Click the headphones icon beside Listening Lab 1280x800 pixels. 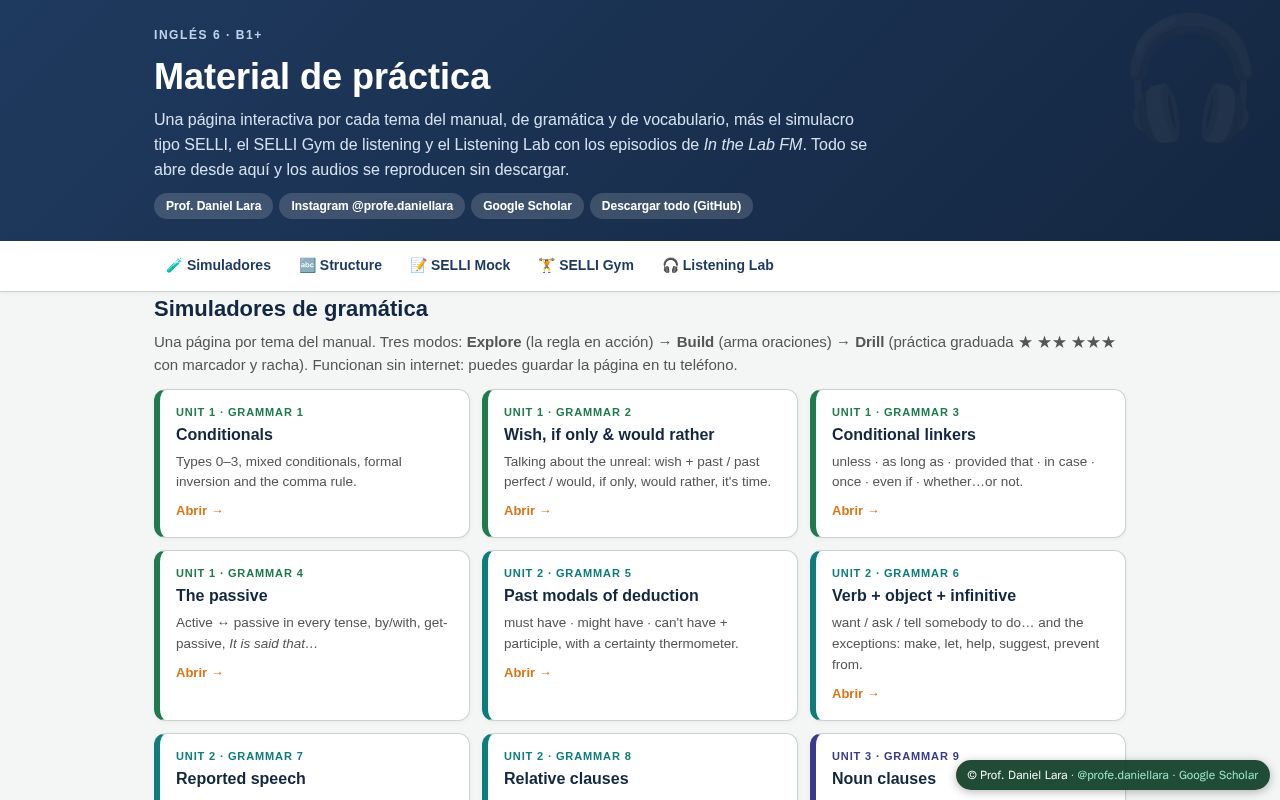[670, 265]
